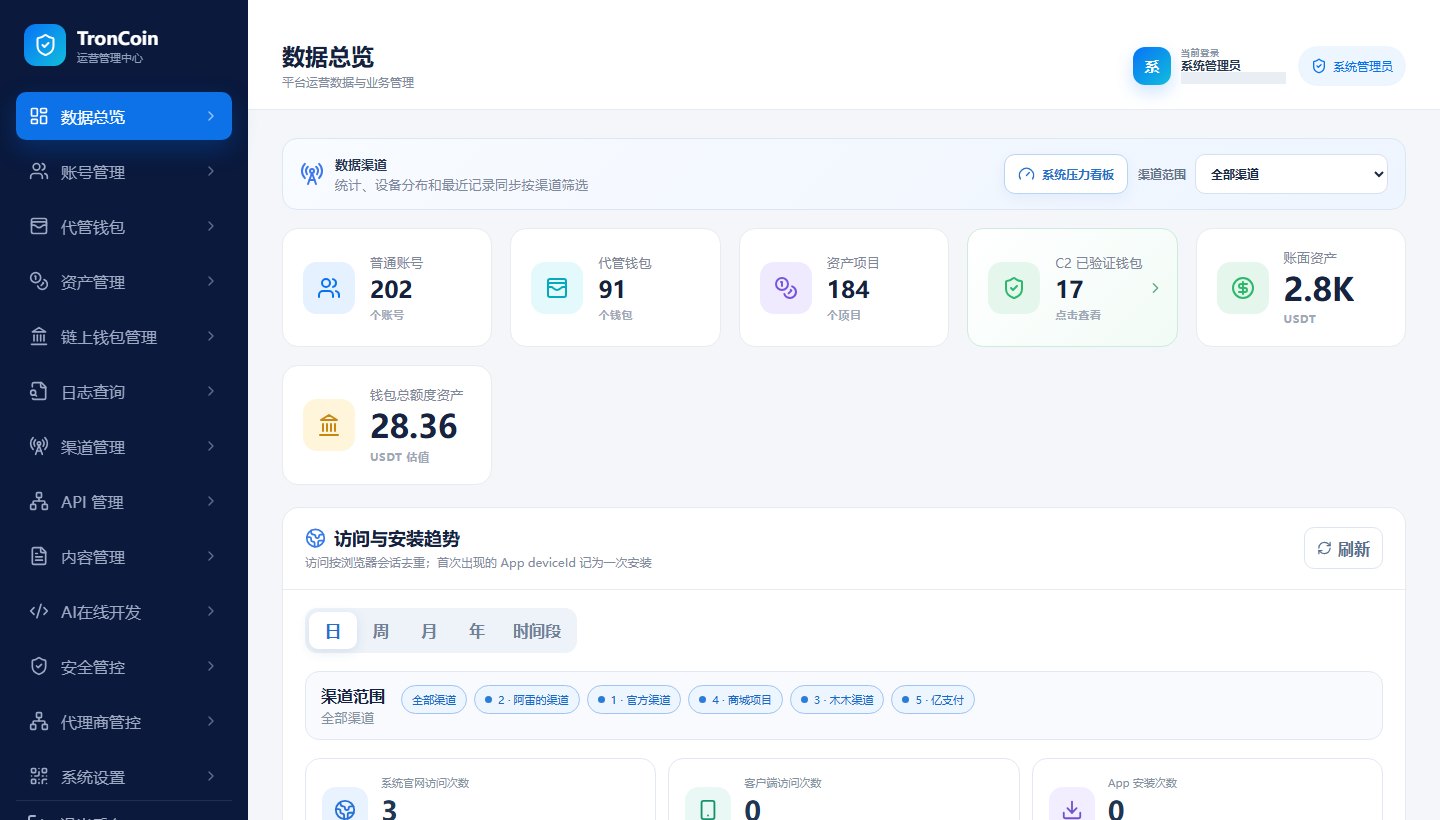Image resolution: width=1440 pixels, height=820 pixels.
Task: Toggle the 4 · 商城项目 chip
Action: click(735, 700)
